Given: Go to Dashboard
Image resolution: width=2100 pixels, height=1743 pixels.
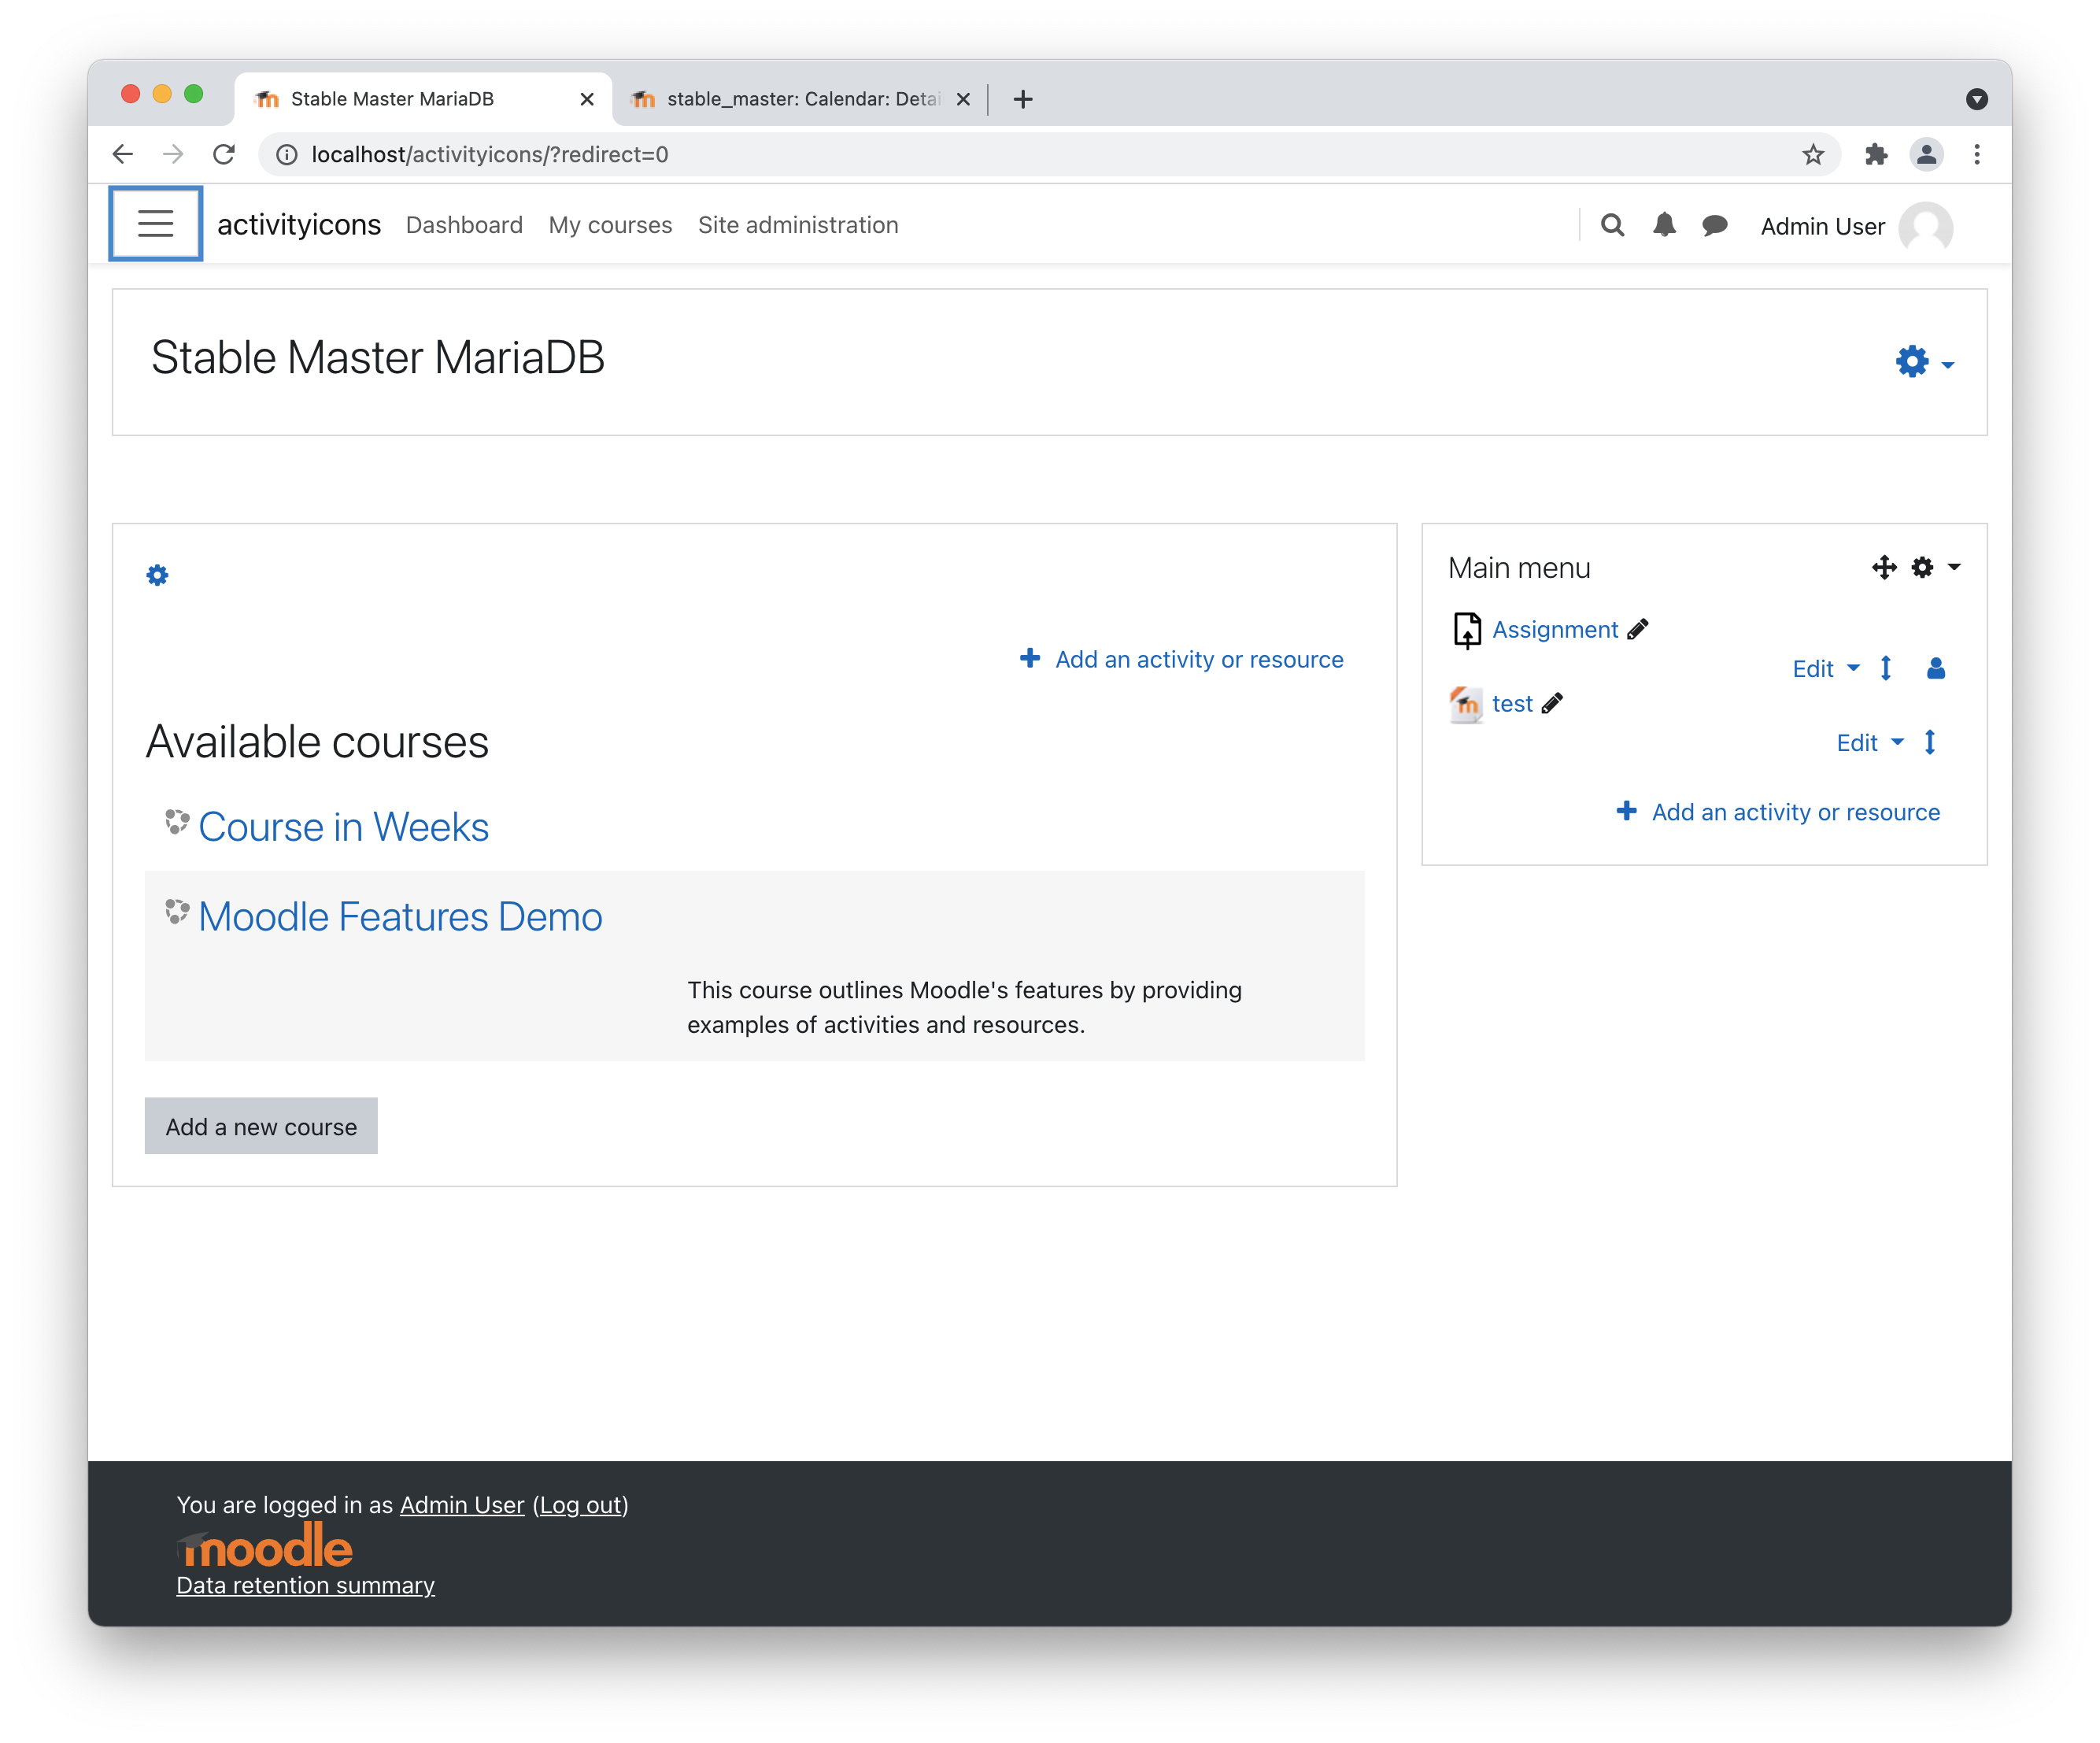Looking at the screenshot, I should [x=464, y=225].
